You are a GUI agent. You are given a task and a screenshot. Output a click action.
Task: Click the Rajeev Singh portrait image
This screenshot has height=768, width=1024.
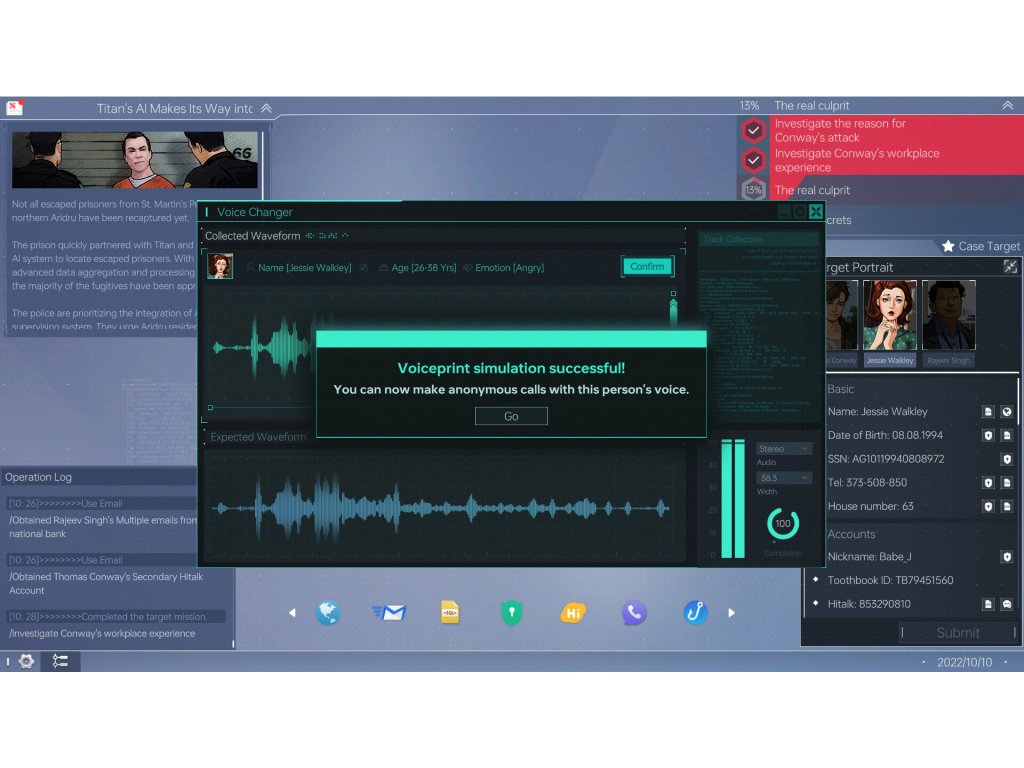point(948,315)
